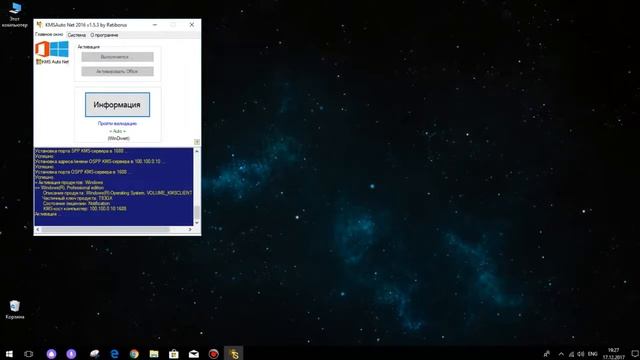This screenshot has height=360, width=640.
Task: Open the Action Center notifications icon
Action: (635, 354)
